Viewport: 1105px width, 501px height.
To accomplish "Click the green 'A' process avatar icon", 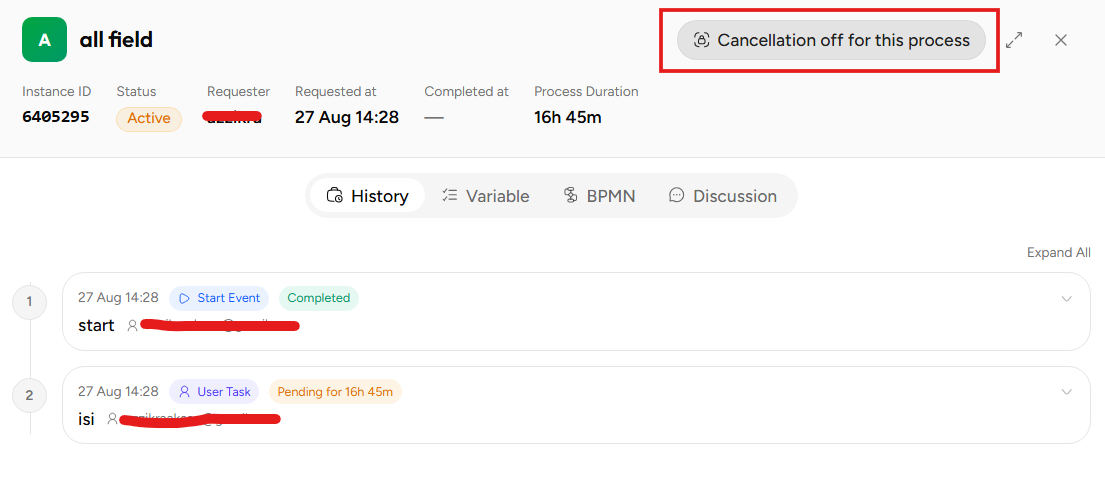I will (44, 39).
